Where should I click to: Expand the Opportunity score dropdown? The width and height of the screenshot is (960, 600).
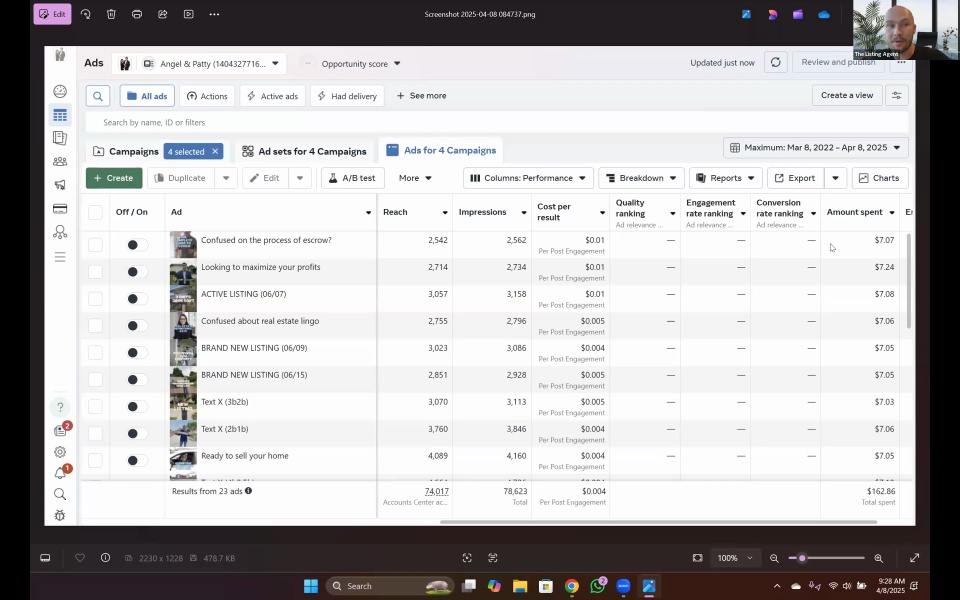click(361, 64)
